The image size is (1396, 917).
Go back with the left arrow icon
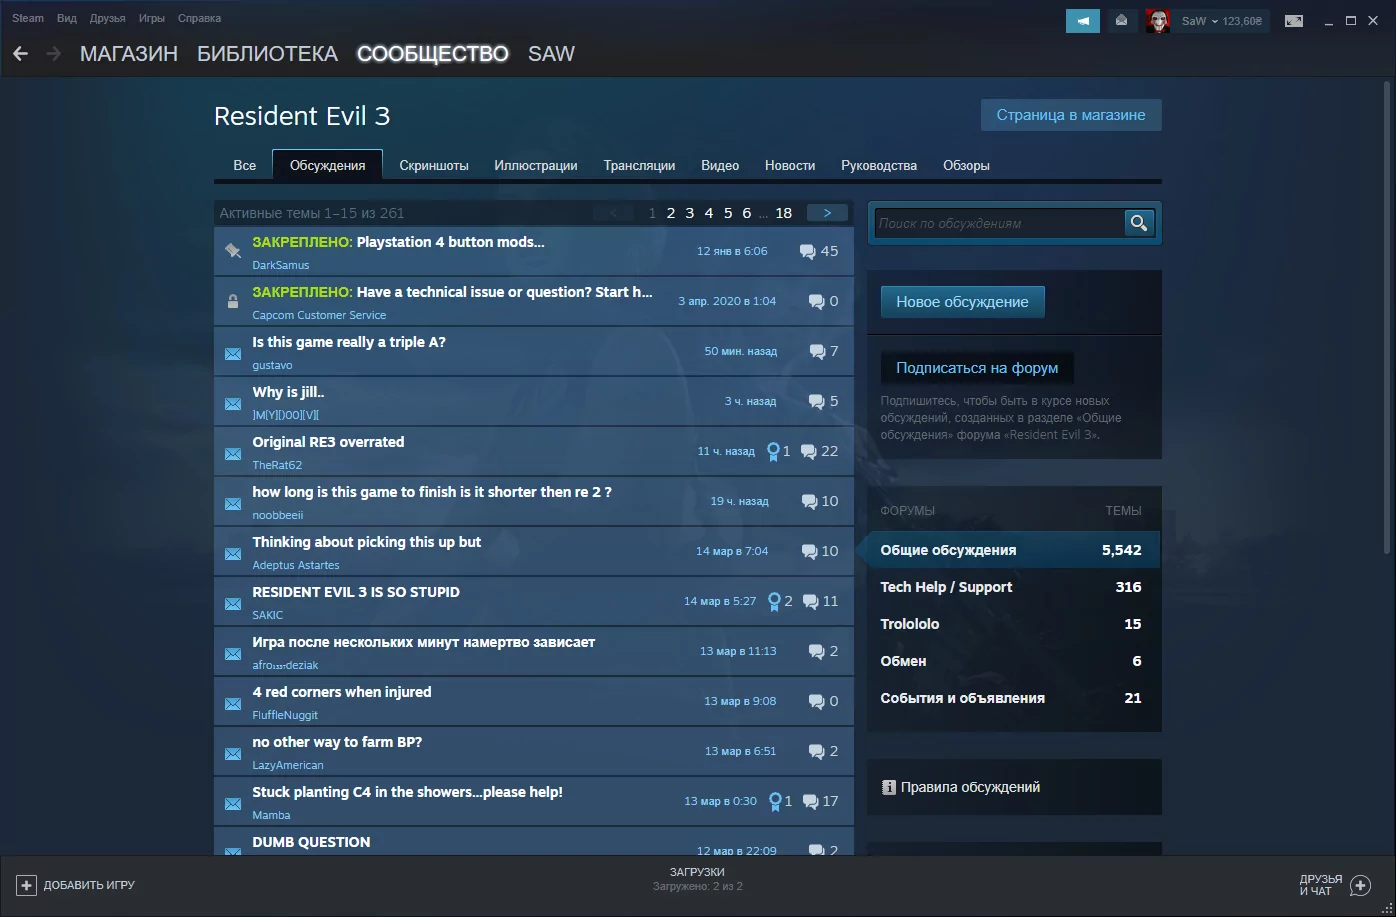click(x=20, y=54)
